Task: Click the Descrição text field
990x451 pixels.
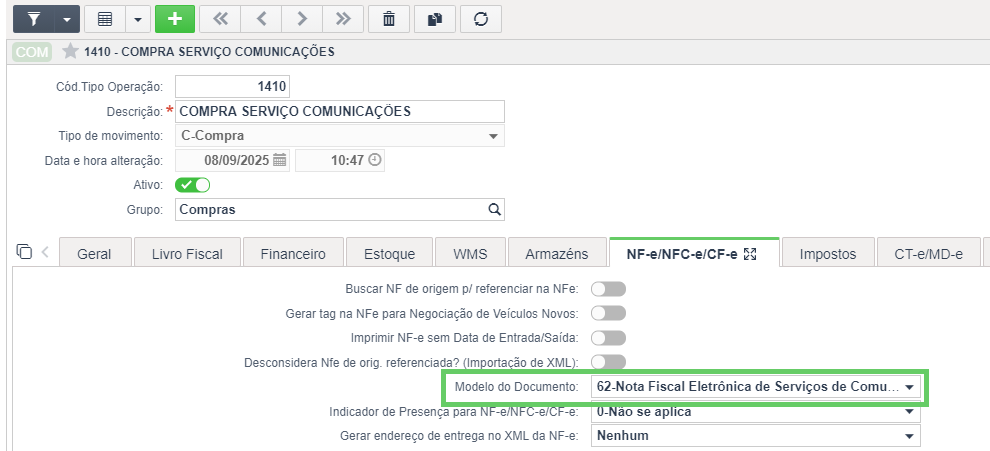Action: (x=340, y=111)
